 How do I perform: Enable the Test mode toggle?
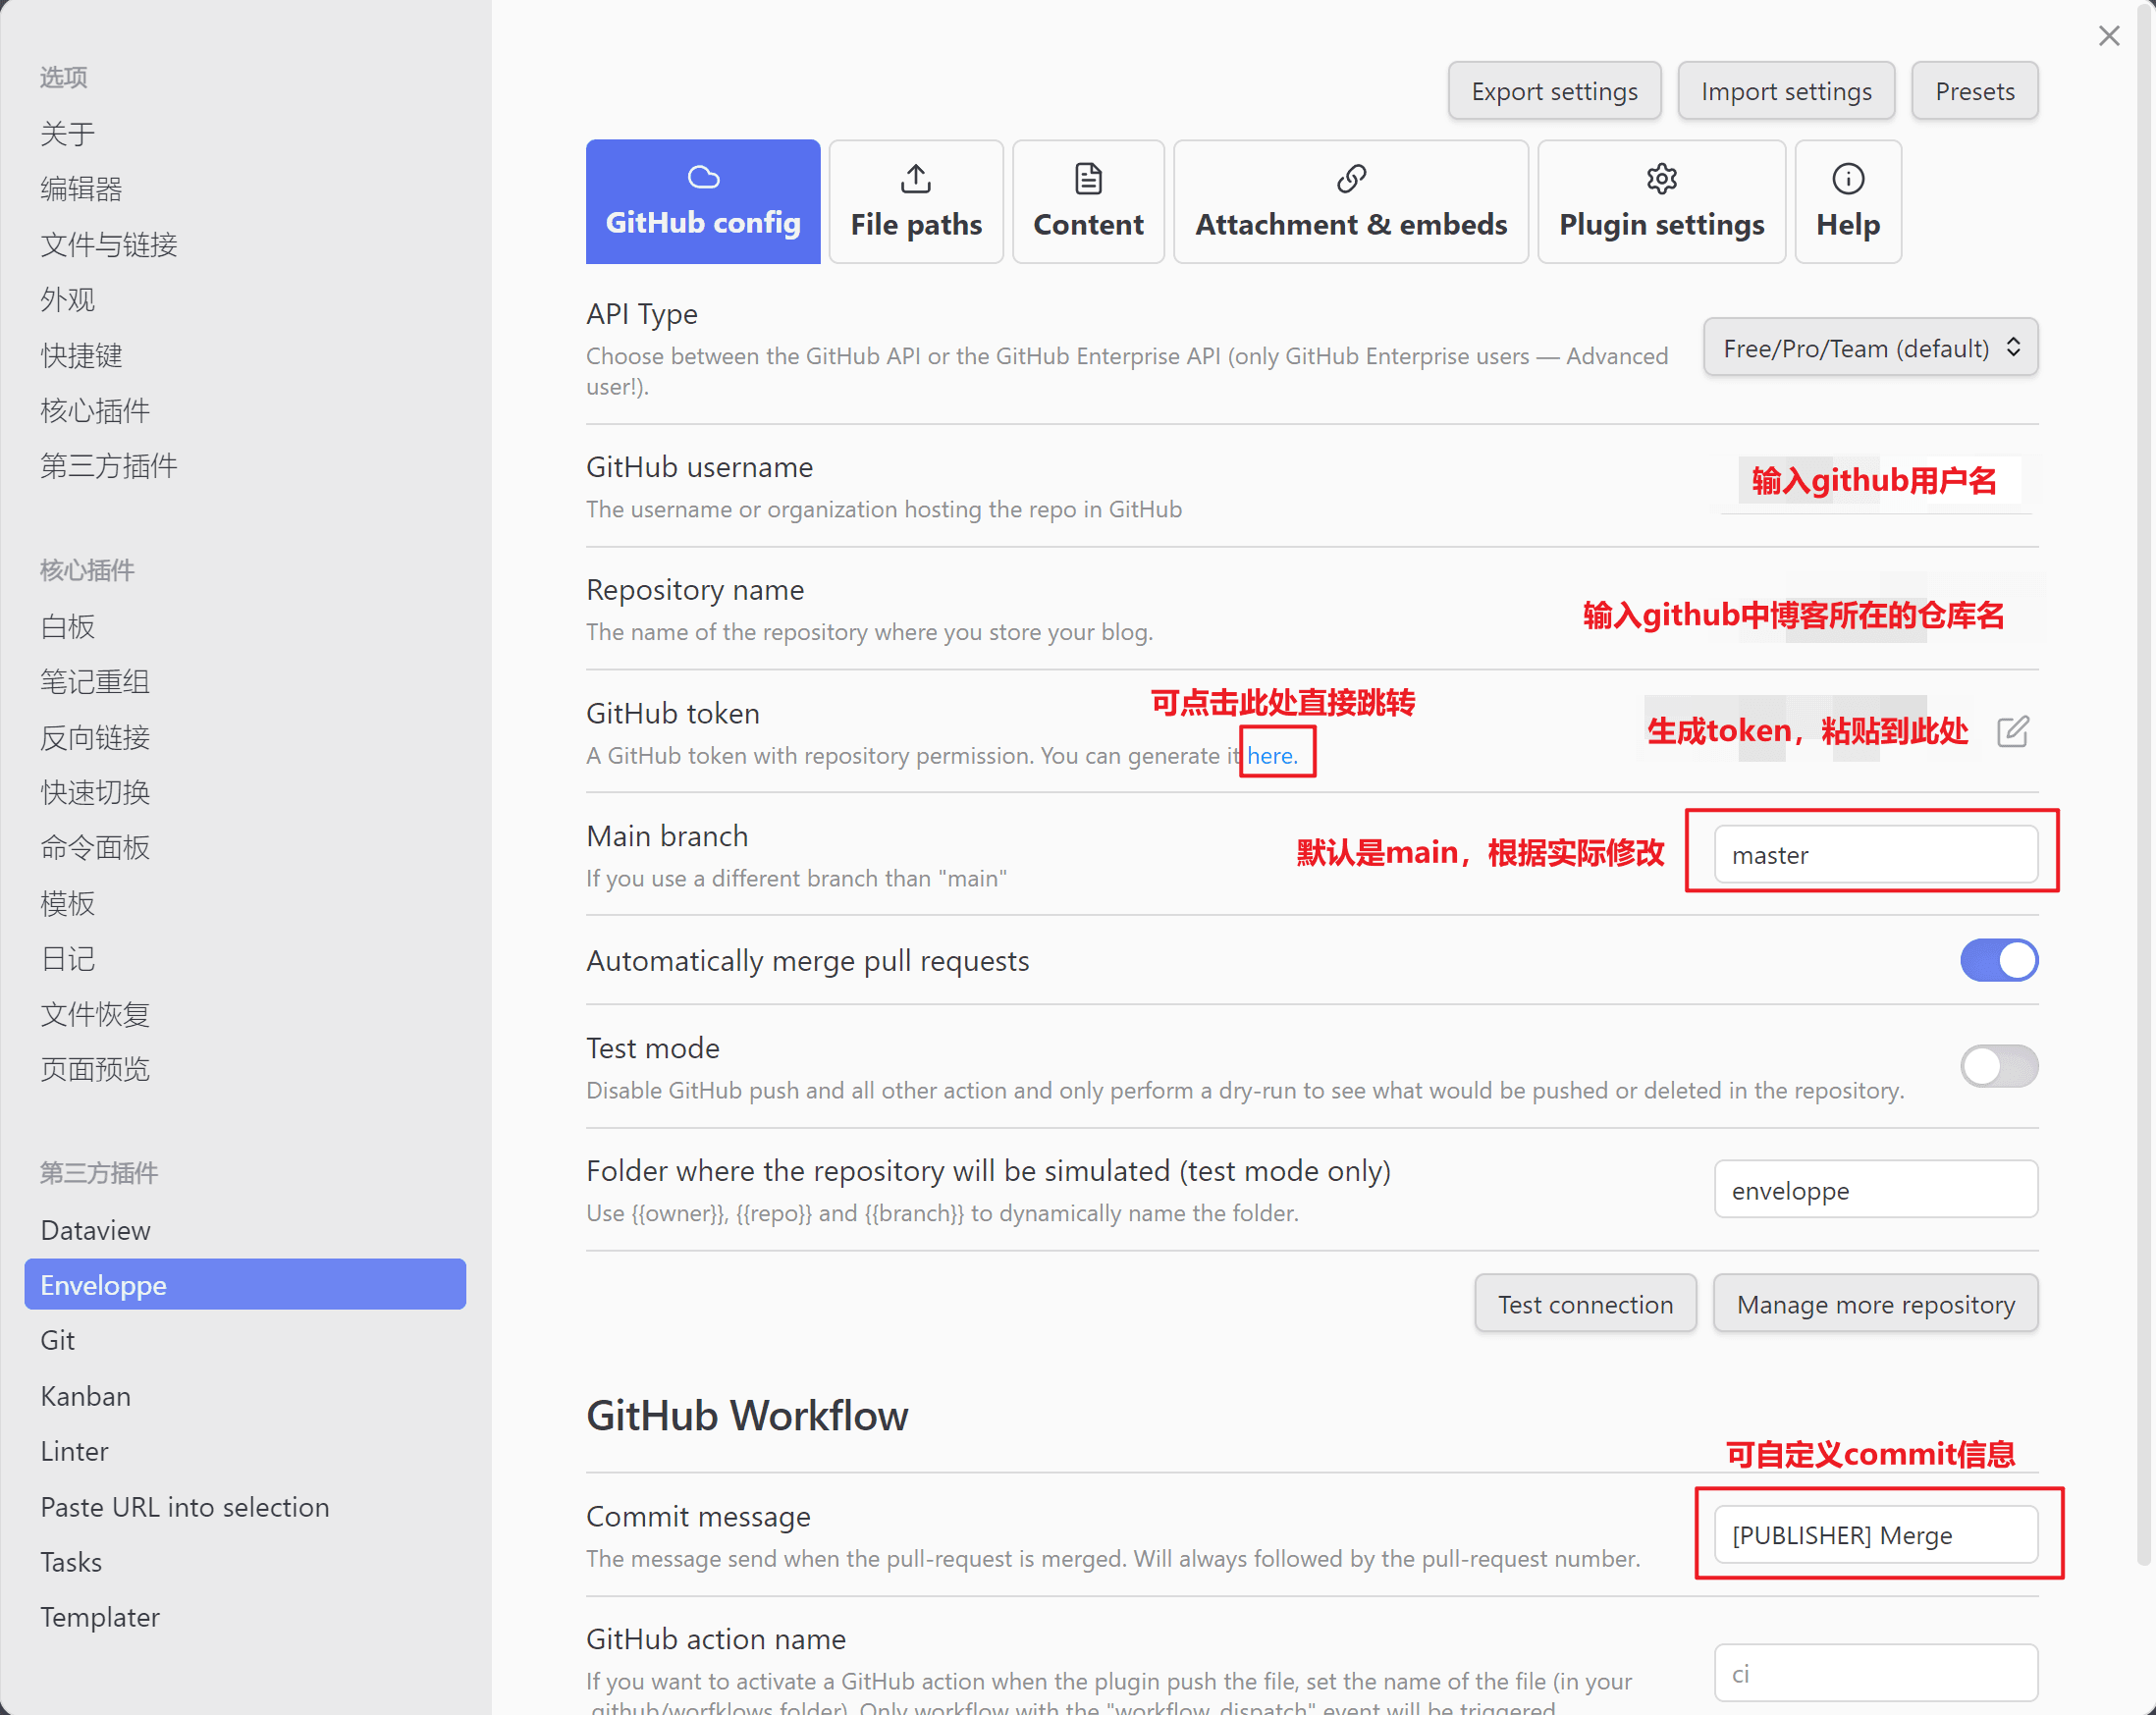click(1998, 1066)
